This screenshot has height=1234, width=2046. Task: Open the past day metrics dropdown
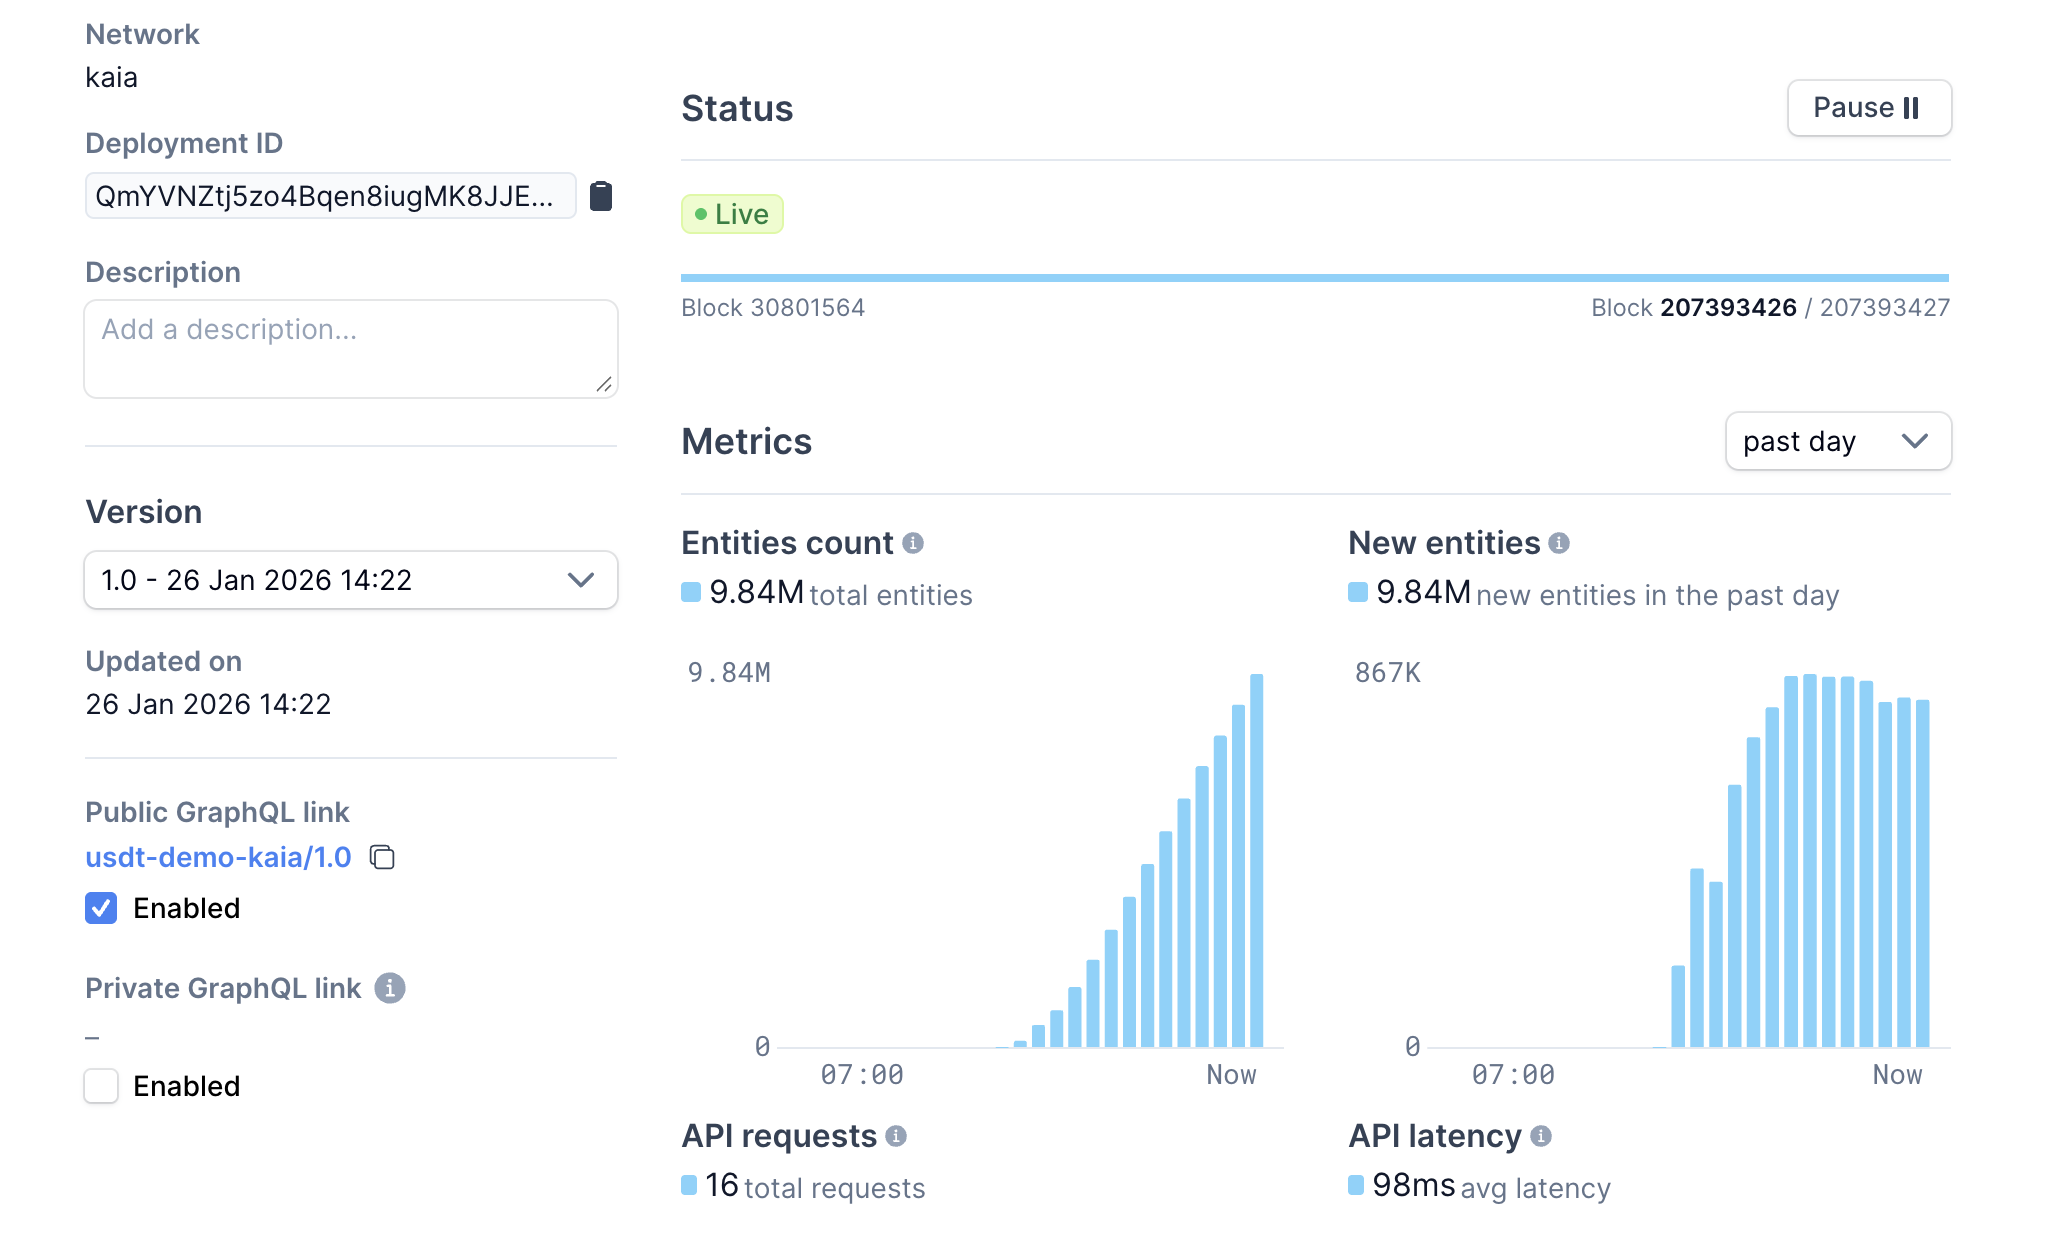coord(1837,441)
